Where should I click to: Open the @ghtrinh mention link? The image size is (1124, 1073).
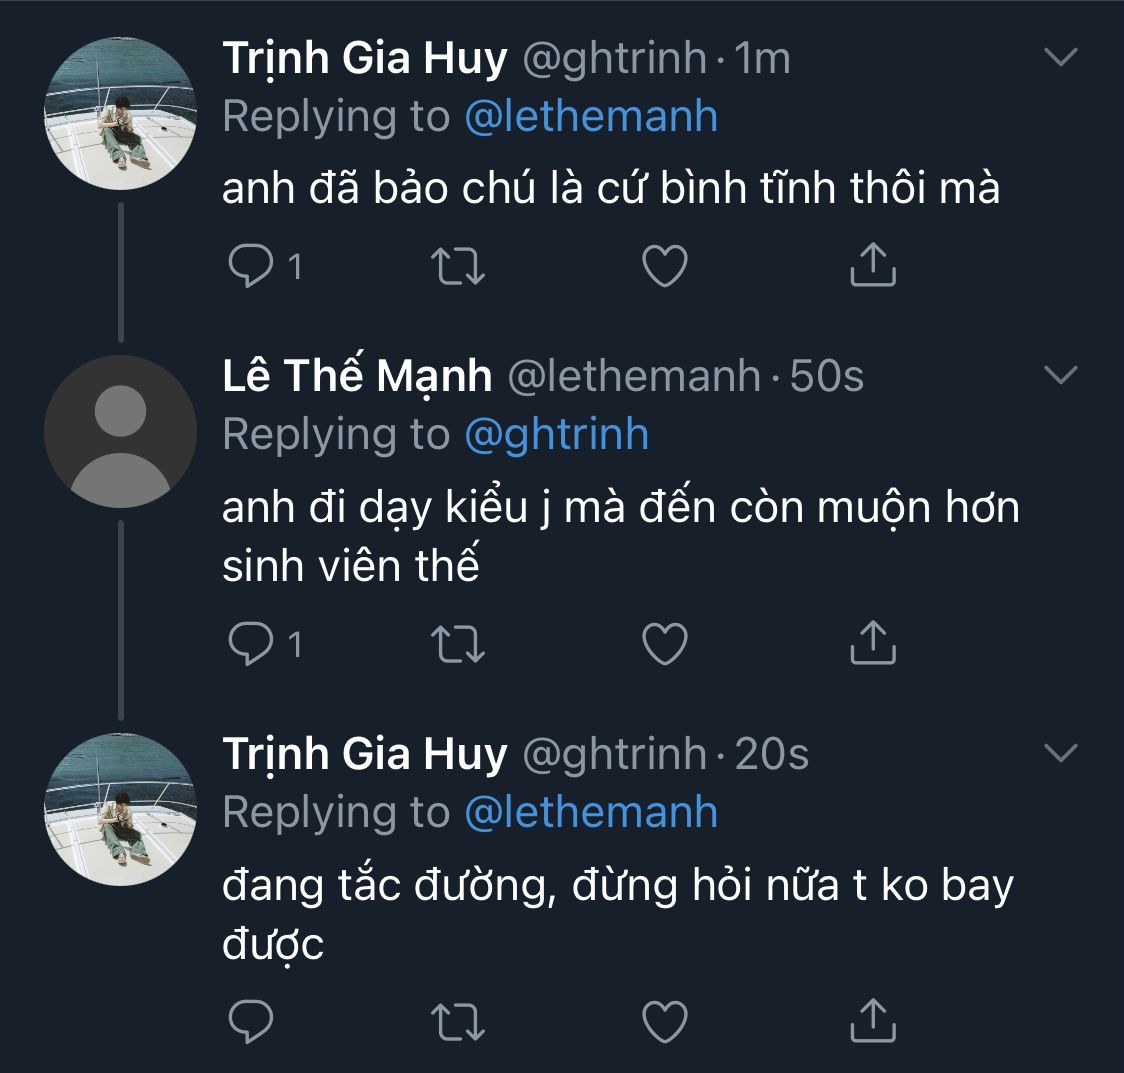pos(557,434)
